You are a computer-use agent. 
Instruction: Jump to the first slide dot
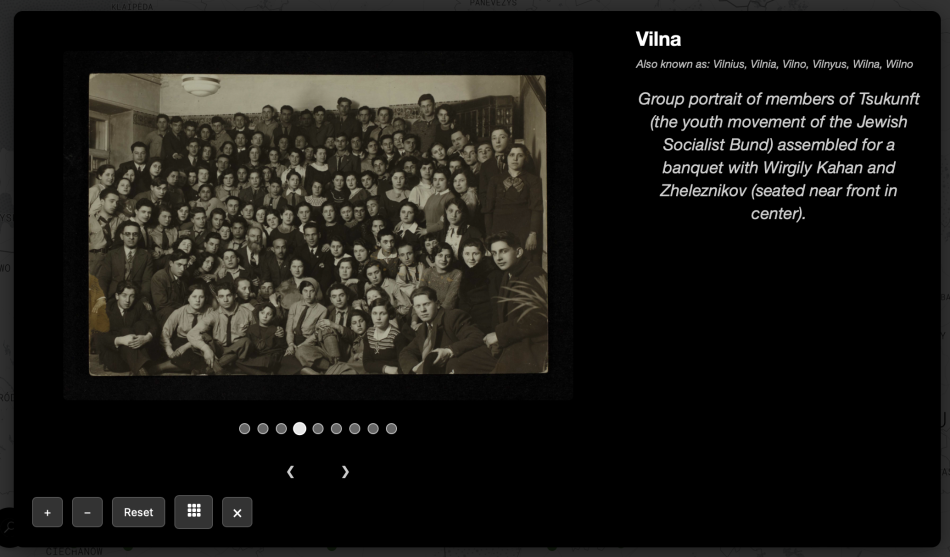pos(245,429)
